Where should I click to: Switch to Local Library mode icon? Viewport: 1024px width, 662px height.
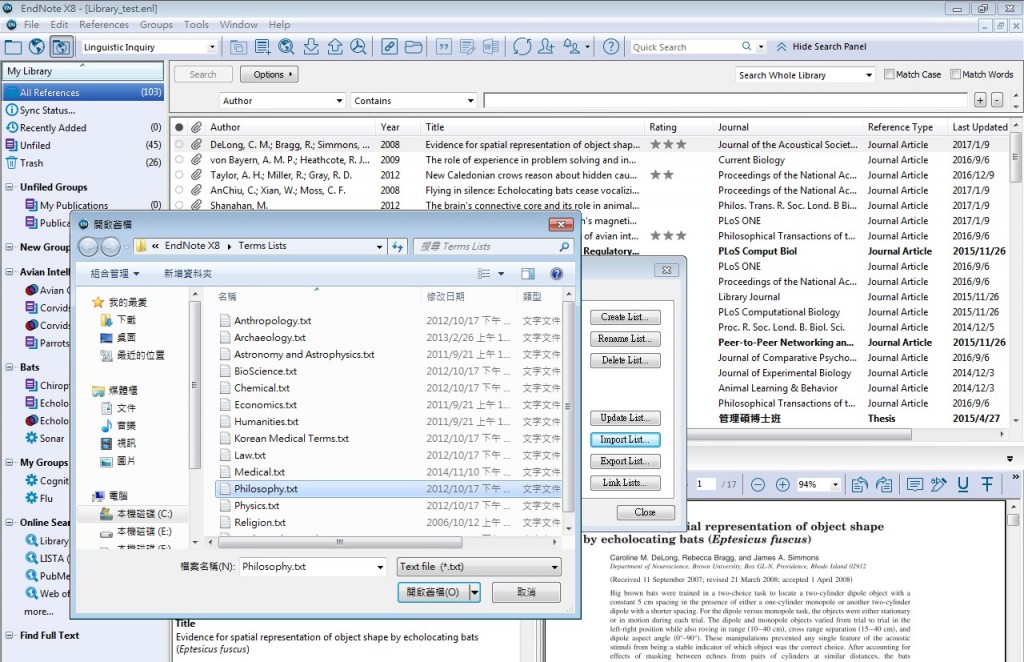[14, 47]
